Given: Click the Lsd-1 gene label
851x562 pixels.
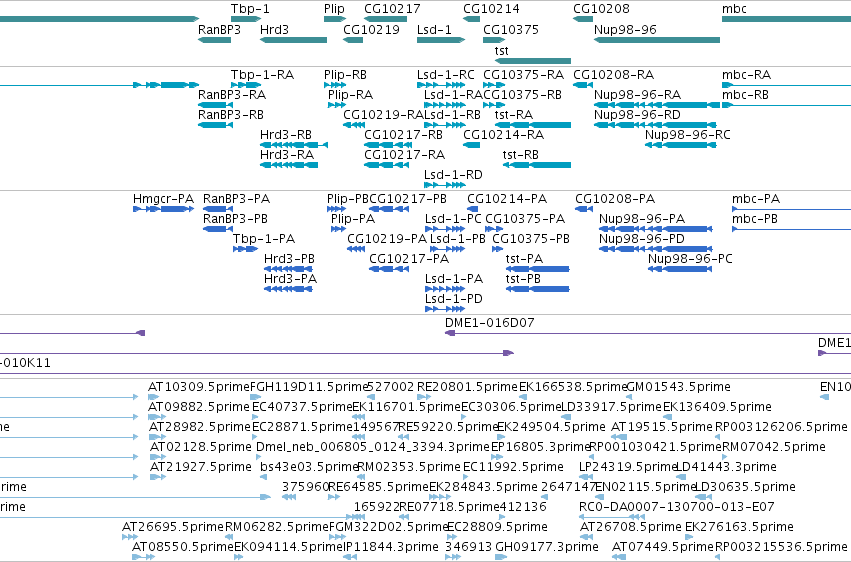Looking at the screenshot, I should point(434,29).
